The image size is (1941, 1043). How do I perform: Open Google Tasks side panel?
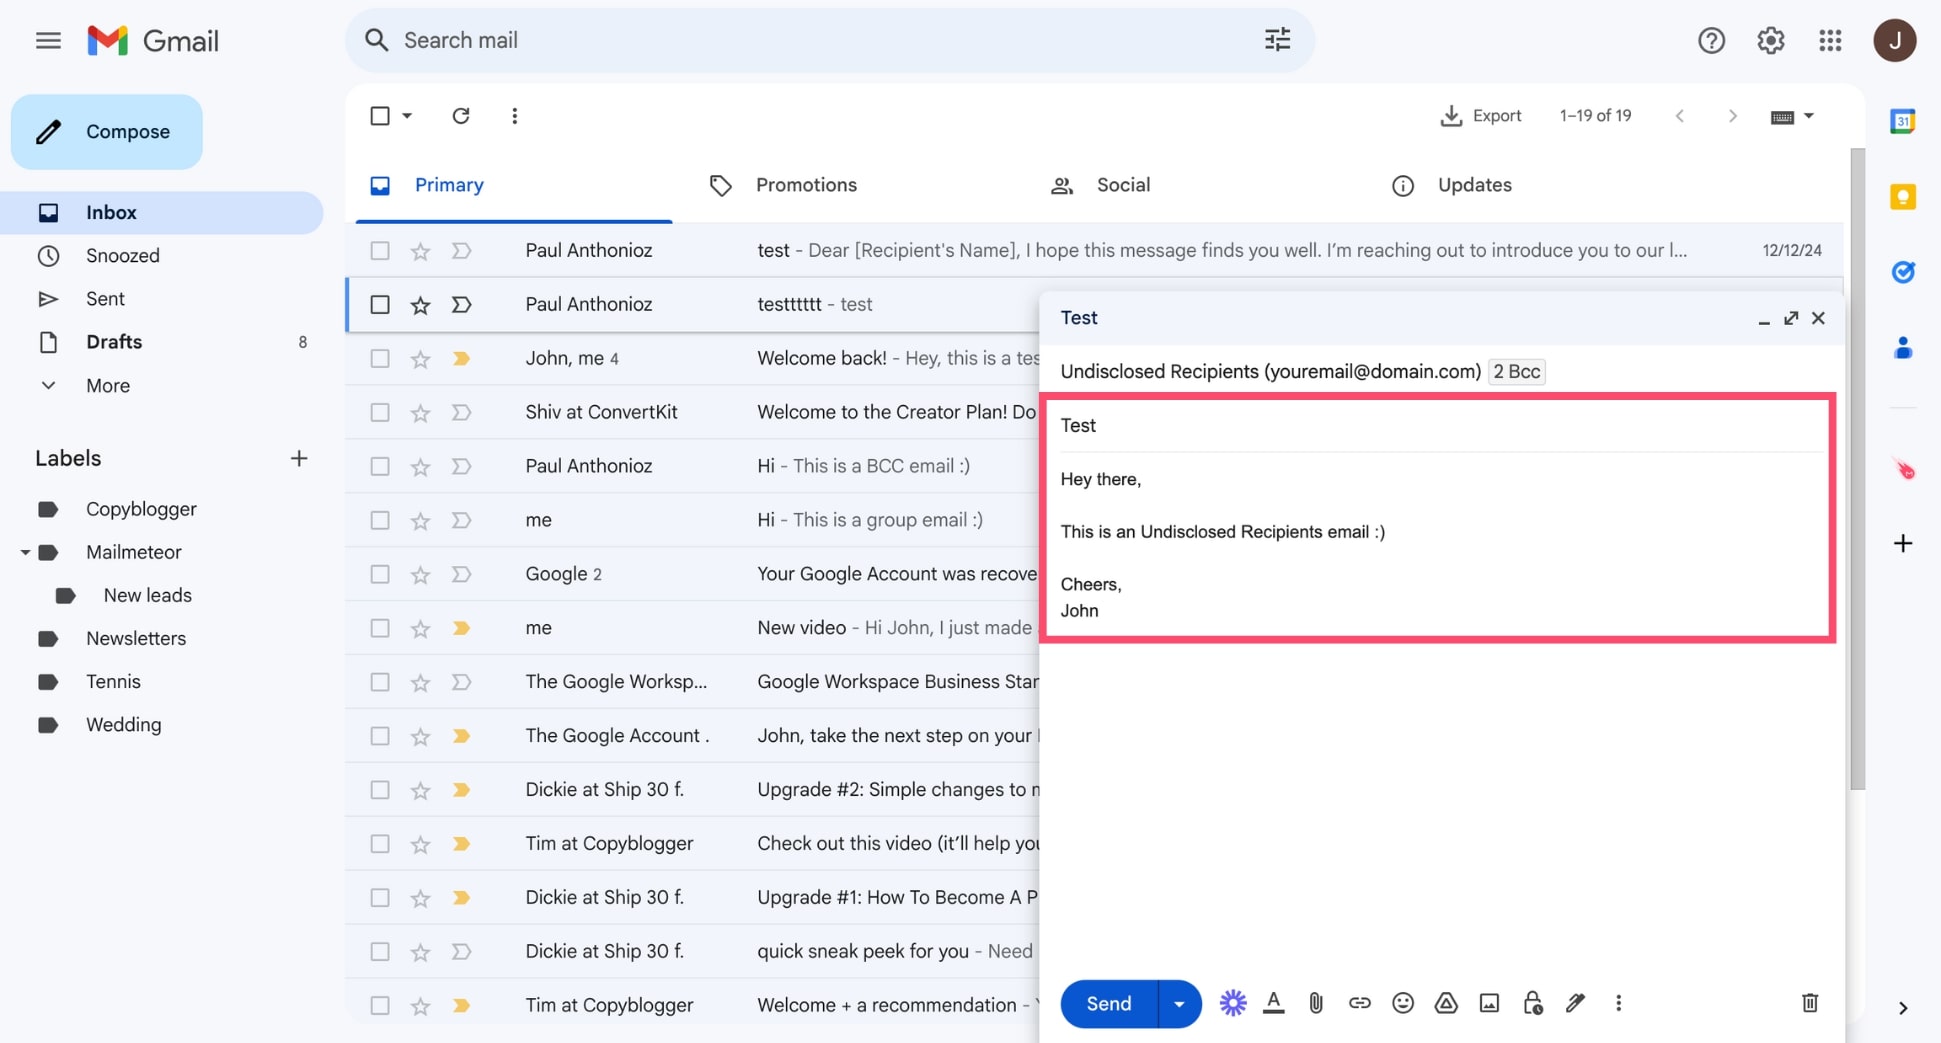tap(1902, 272)
